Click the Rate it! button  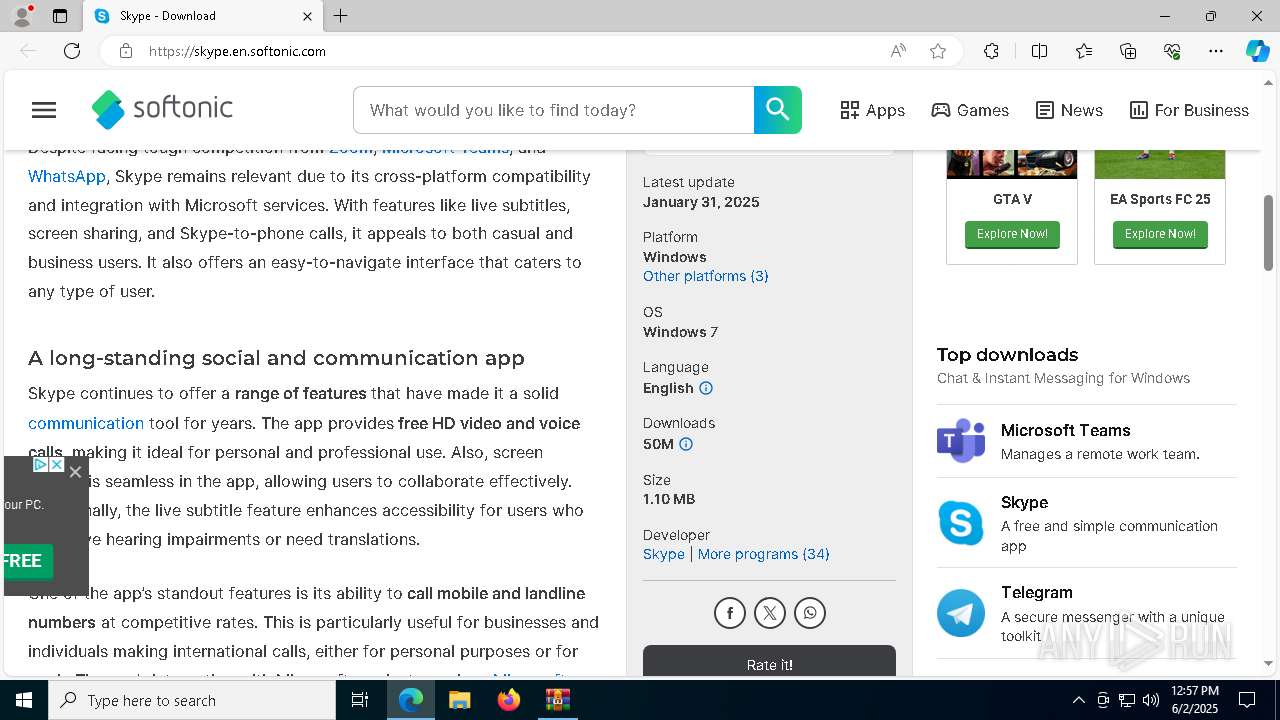coord(769,662)
